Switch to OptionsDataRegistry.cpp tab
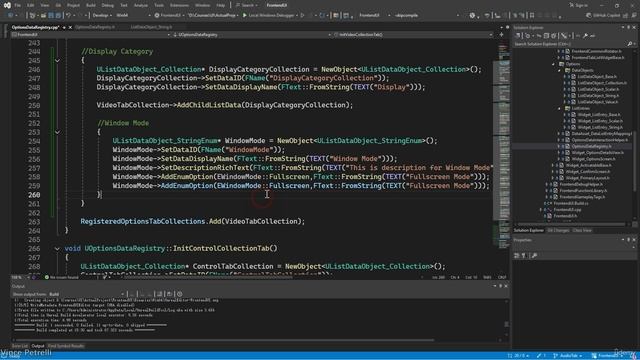The height and width of the screenshot is (360, 640). coord(35,27)
